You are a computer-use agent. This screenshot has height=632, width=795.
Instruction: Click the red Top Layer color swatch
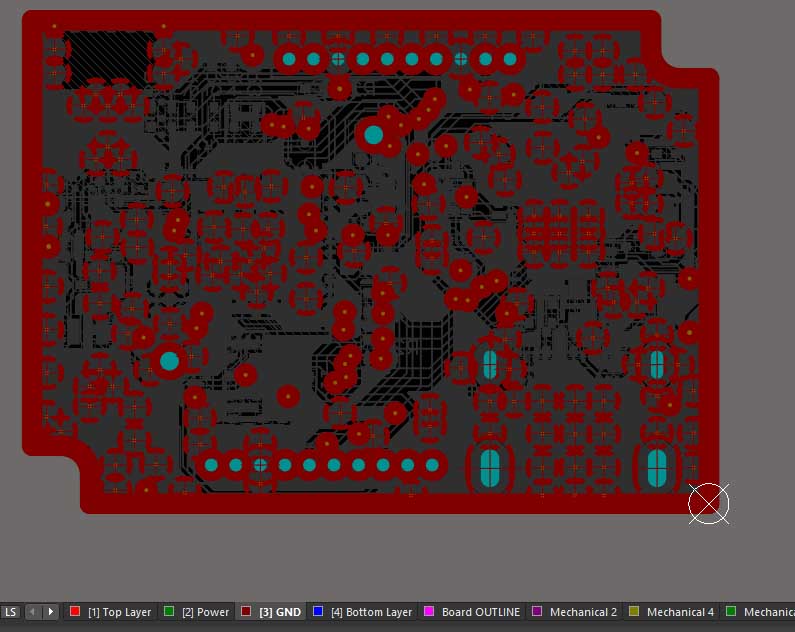point(75,611)
